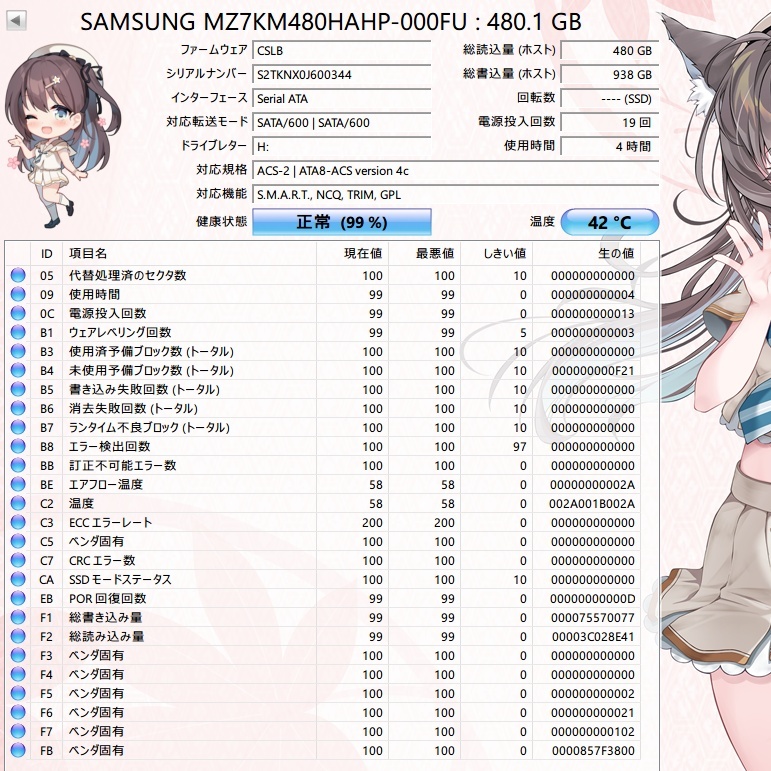
Task: Select raw value 0000857F3800
Action: coord(593,751)
